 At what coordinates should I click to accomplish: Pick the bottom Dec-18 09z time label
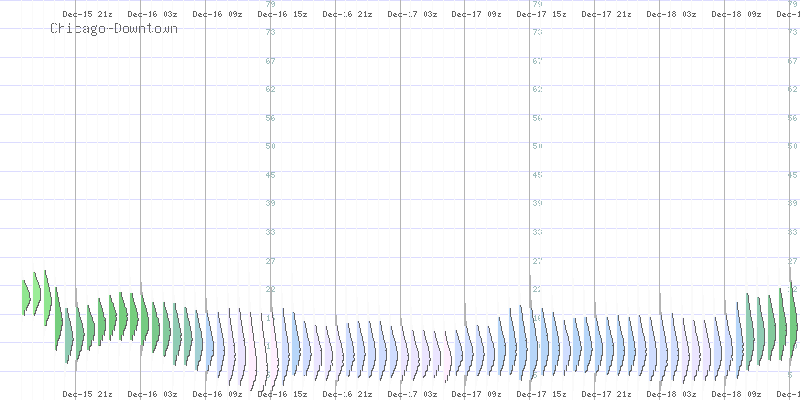[735, 394]
